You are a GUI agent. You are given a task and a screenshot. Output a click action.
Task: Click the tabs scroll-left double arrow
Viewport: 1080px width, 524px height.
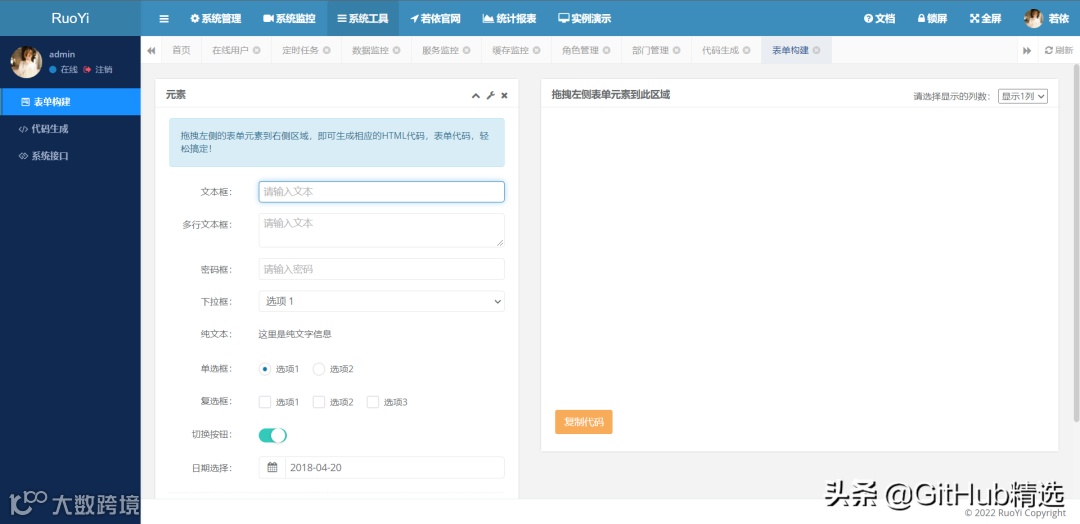click(x=151, y=50)
